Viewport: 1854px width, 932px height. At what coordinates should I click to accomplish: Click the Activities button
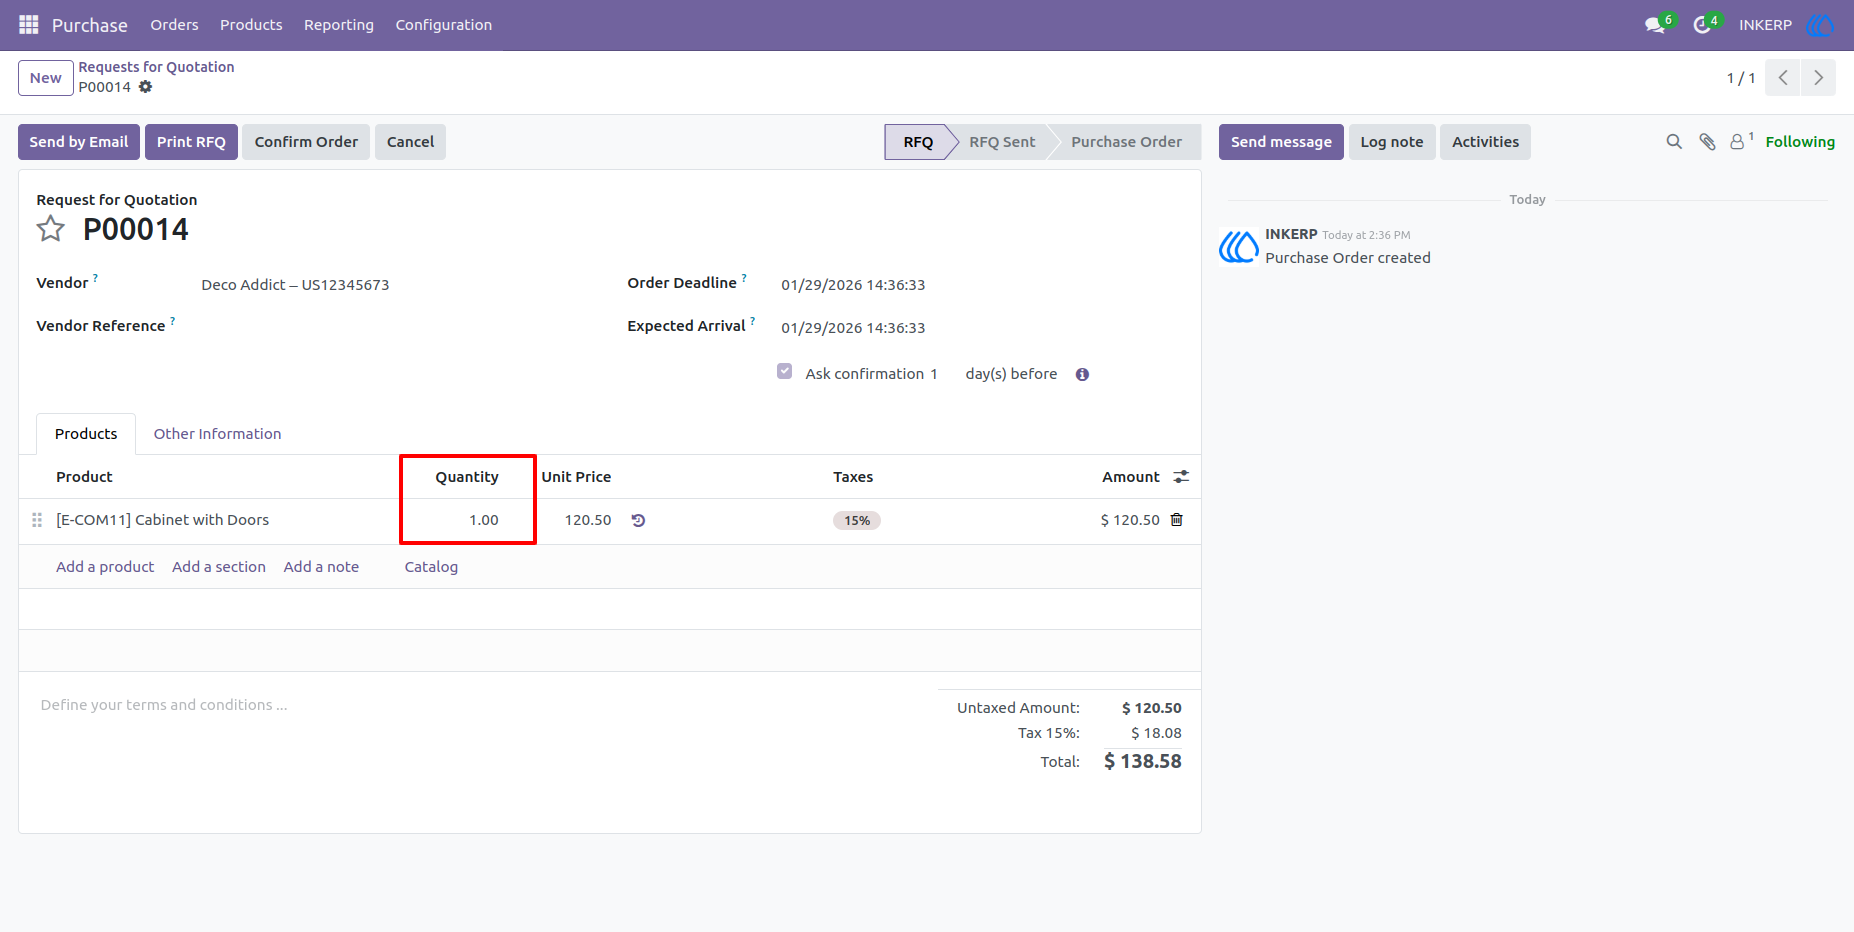(1485, 142)
